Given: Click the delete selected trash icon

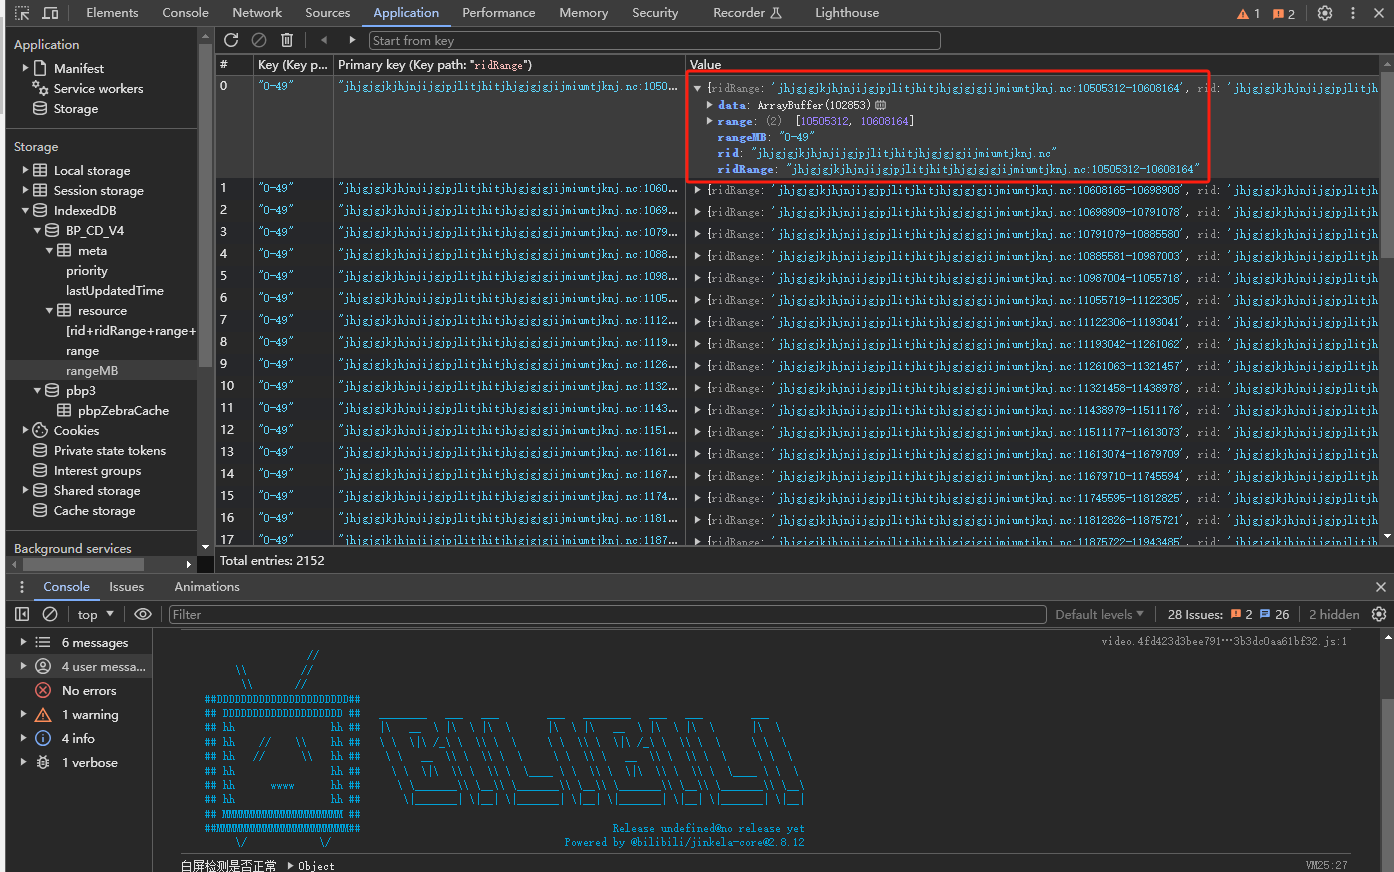Looking at the screenshot, I should [287, 40].
